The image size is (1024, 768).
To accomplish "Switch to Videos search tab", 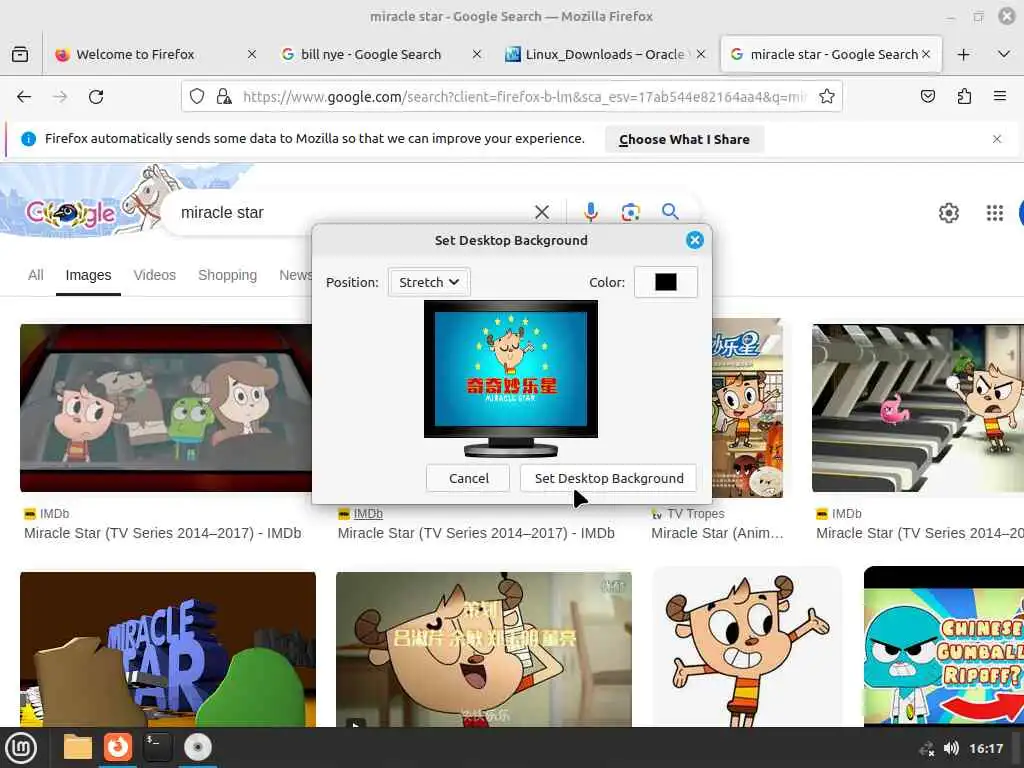I will coord(155,275).
